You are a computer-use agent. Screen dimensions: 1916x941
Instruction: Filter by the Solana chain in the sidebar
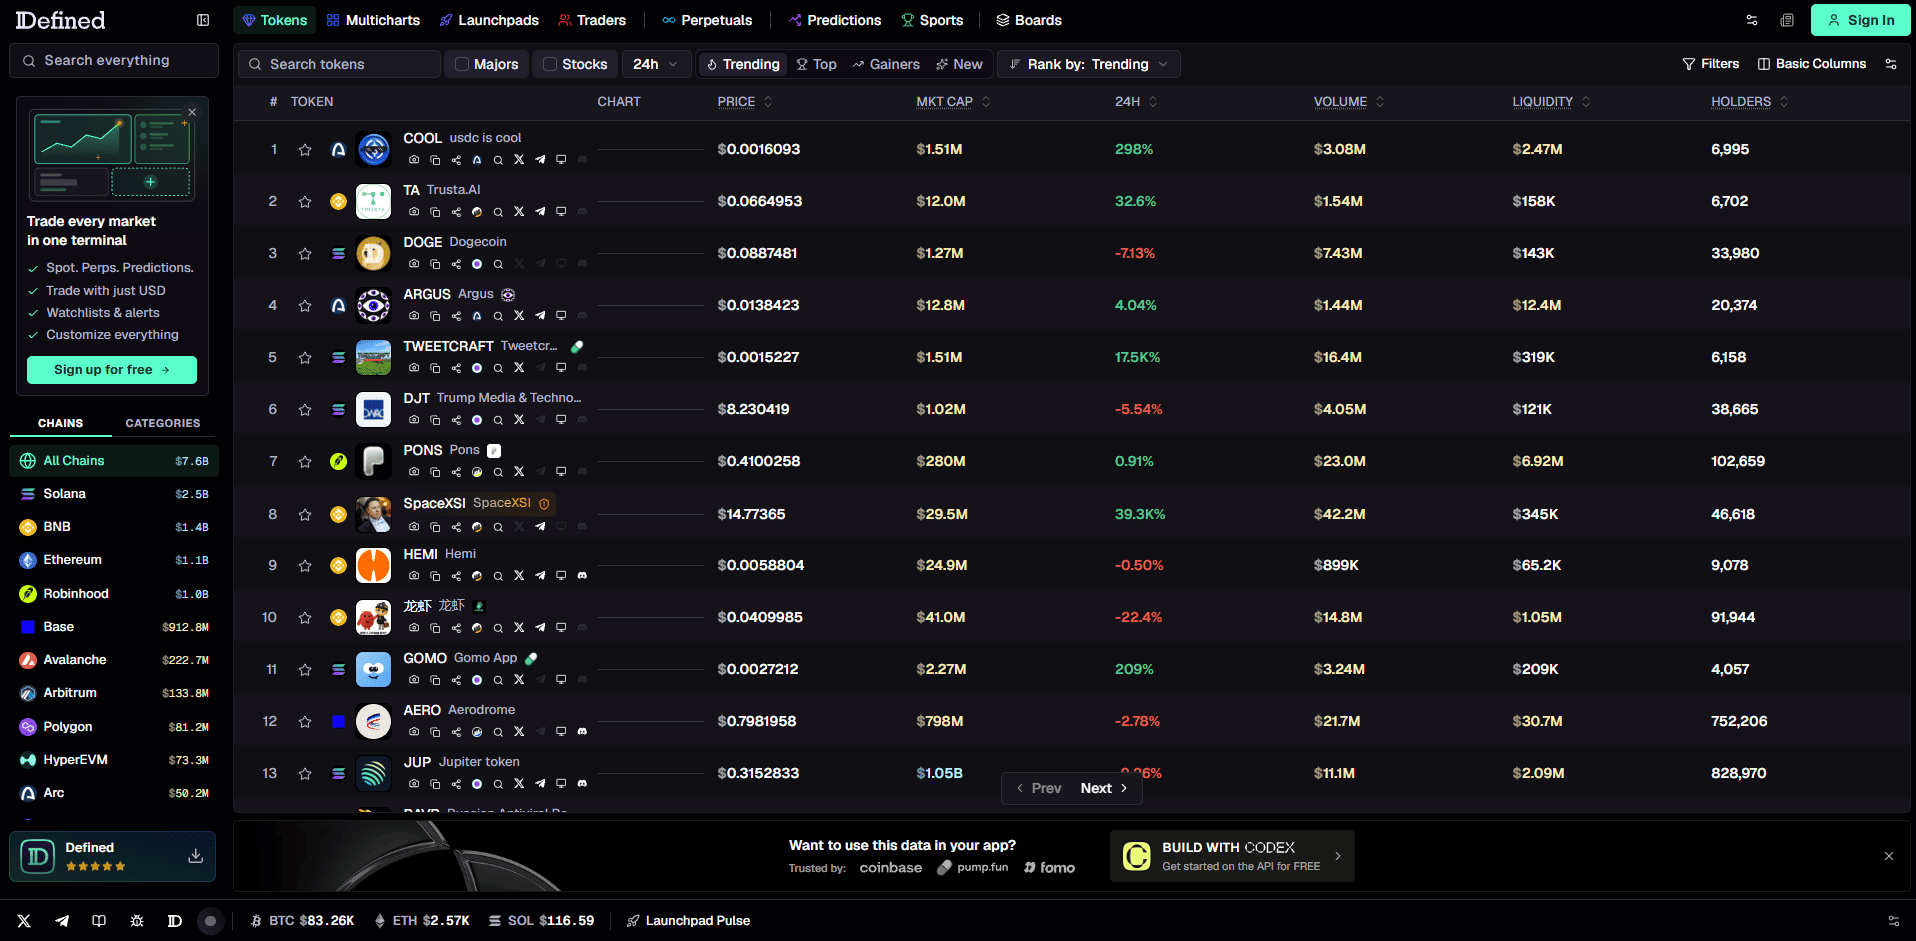114,494
